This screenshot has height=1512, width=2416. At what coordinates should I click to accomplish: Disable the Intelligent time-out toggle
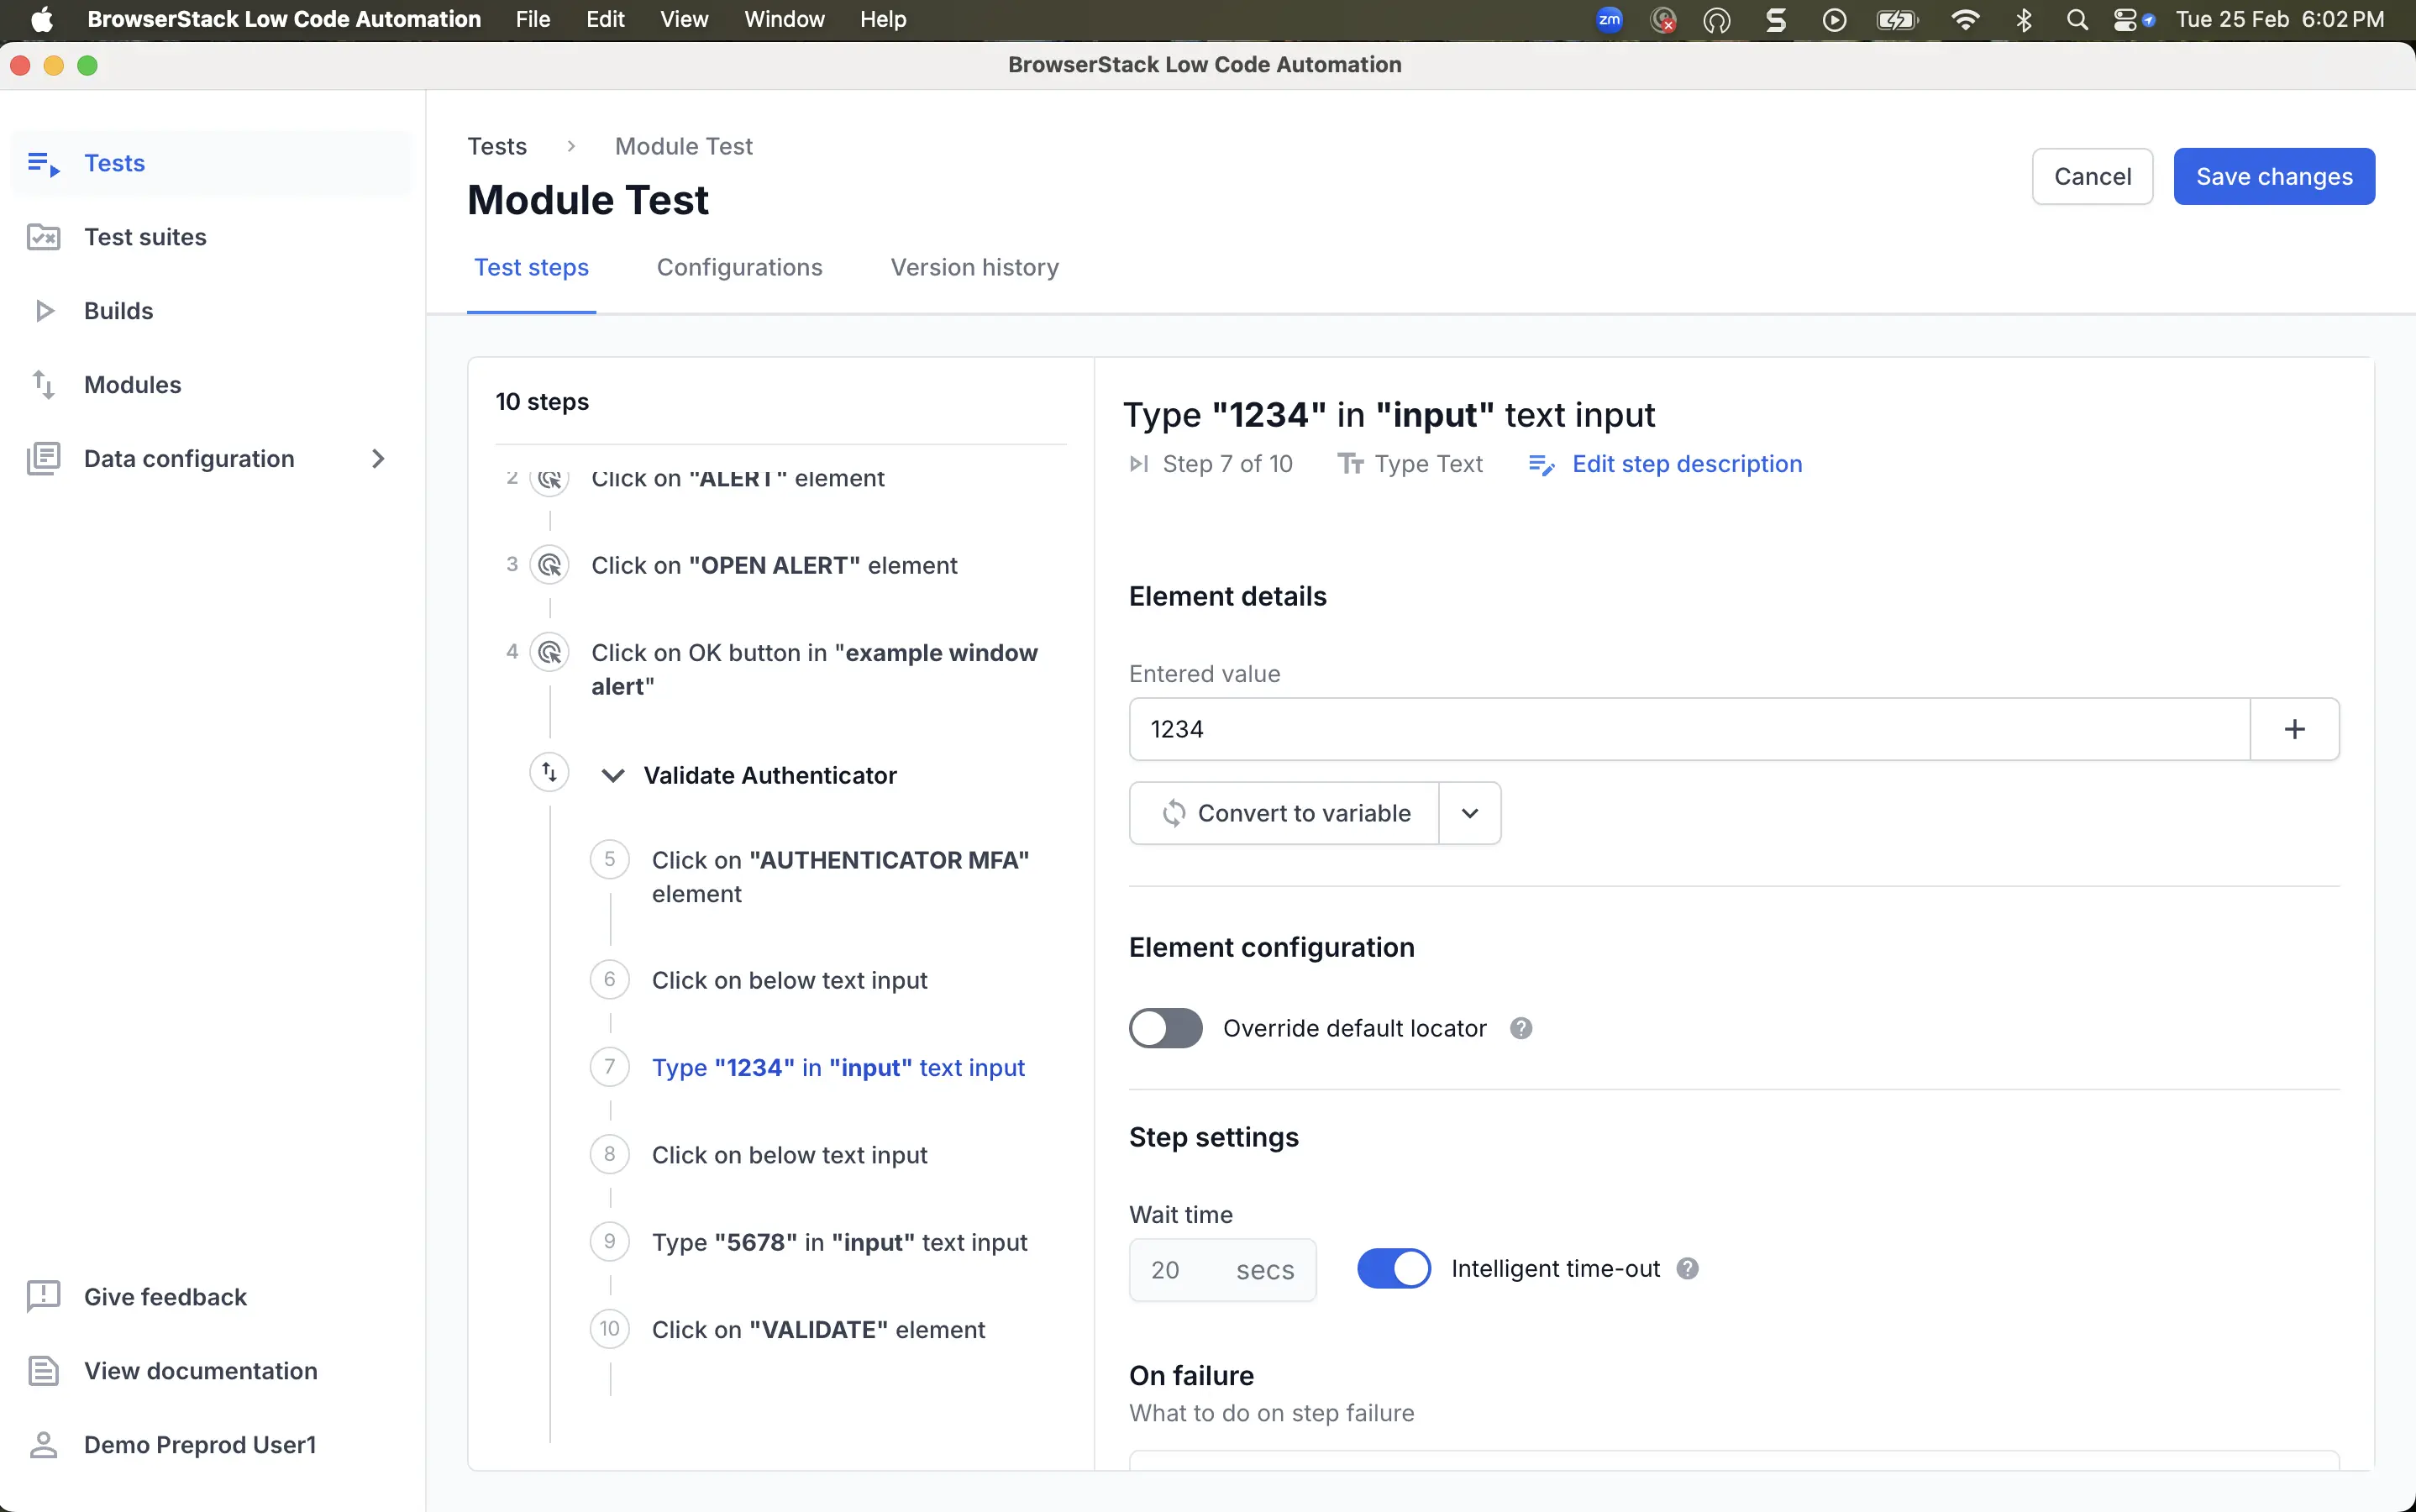(x=1393, y=1269)
